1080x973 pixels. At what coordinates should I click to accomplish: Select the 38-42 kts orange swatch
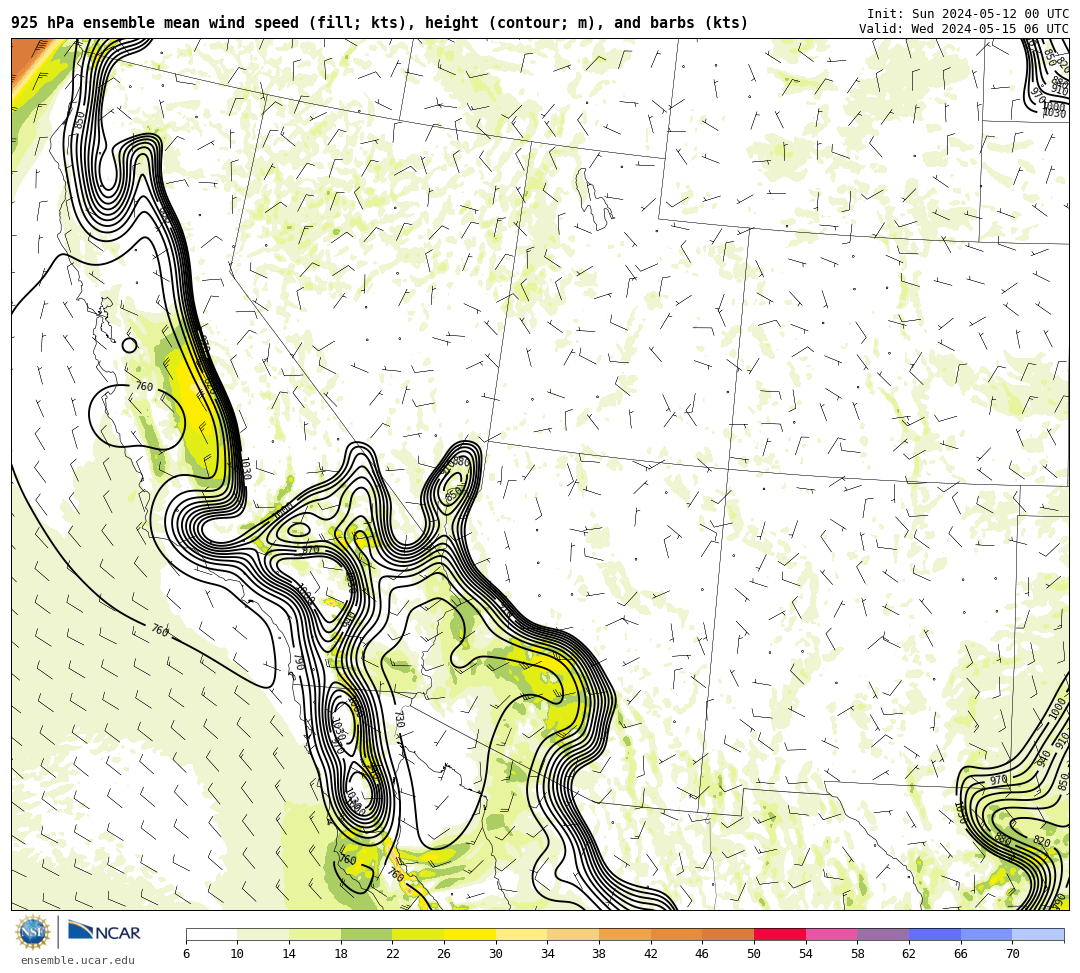[625, 934]
